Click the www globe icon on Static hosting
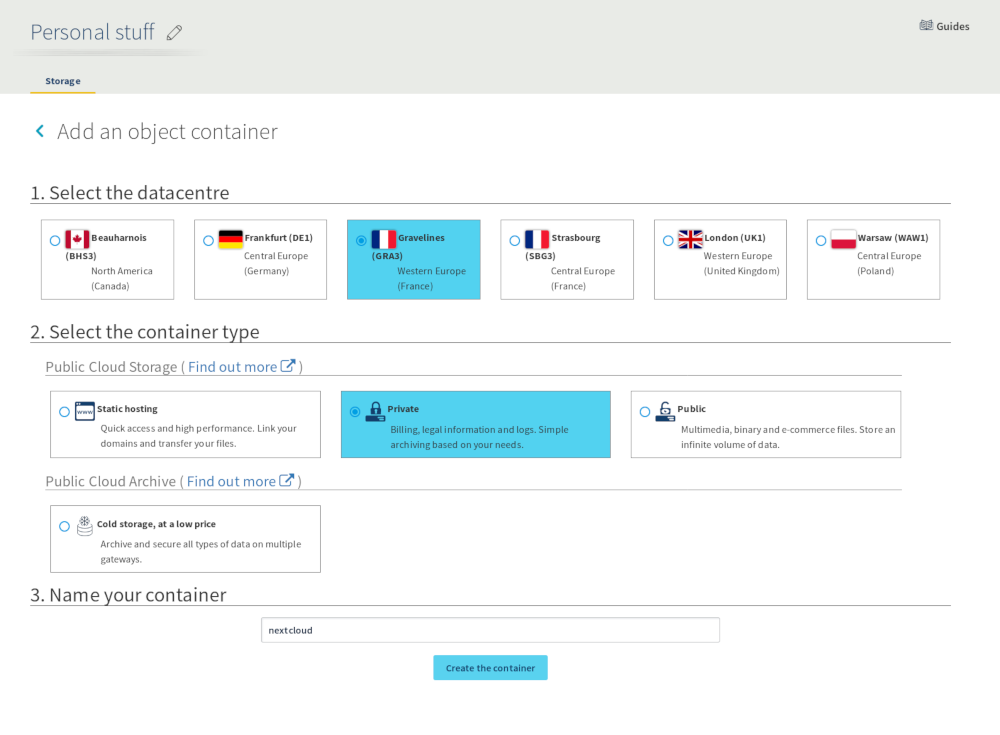This screenshot has height=735, width=1000. pos(85,410)
